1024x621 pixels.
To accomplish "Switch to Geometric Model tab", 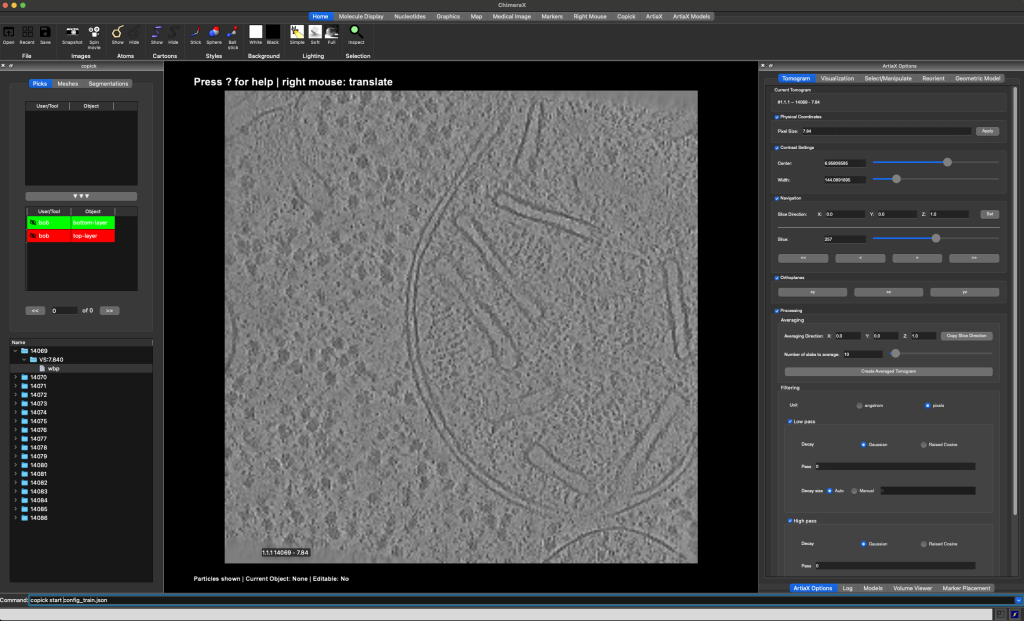I will click(x=977, y=78).
